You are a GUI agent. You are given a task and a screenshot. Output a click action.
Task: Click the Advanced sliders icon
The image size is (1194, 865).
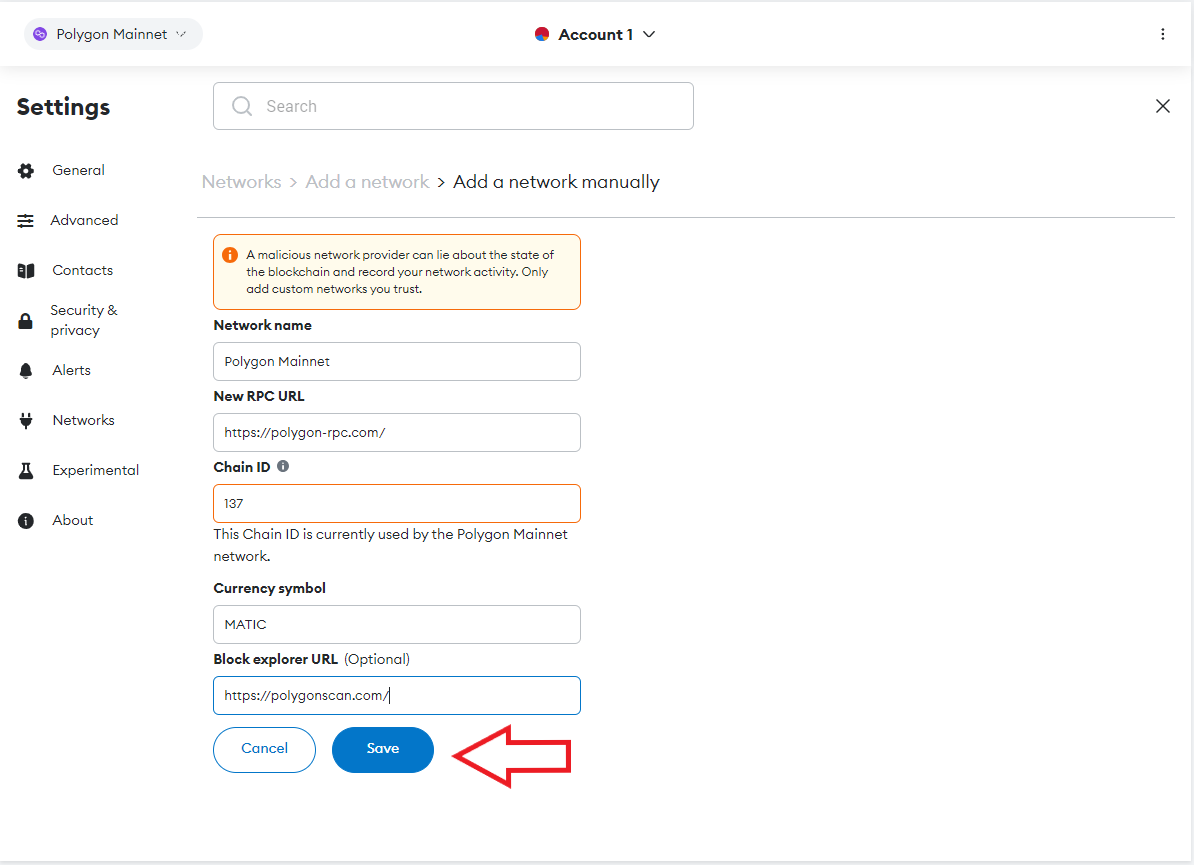click(x=26, y=221)
